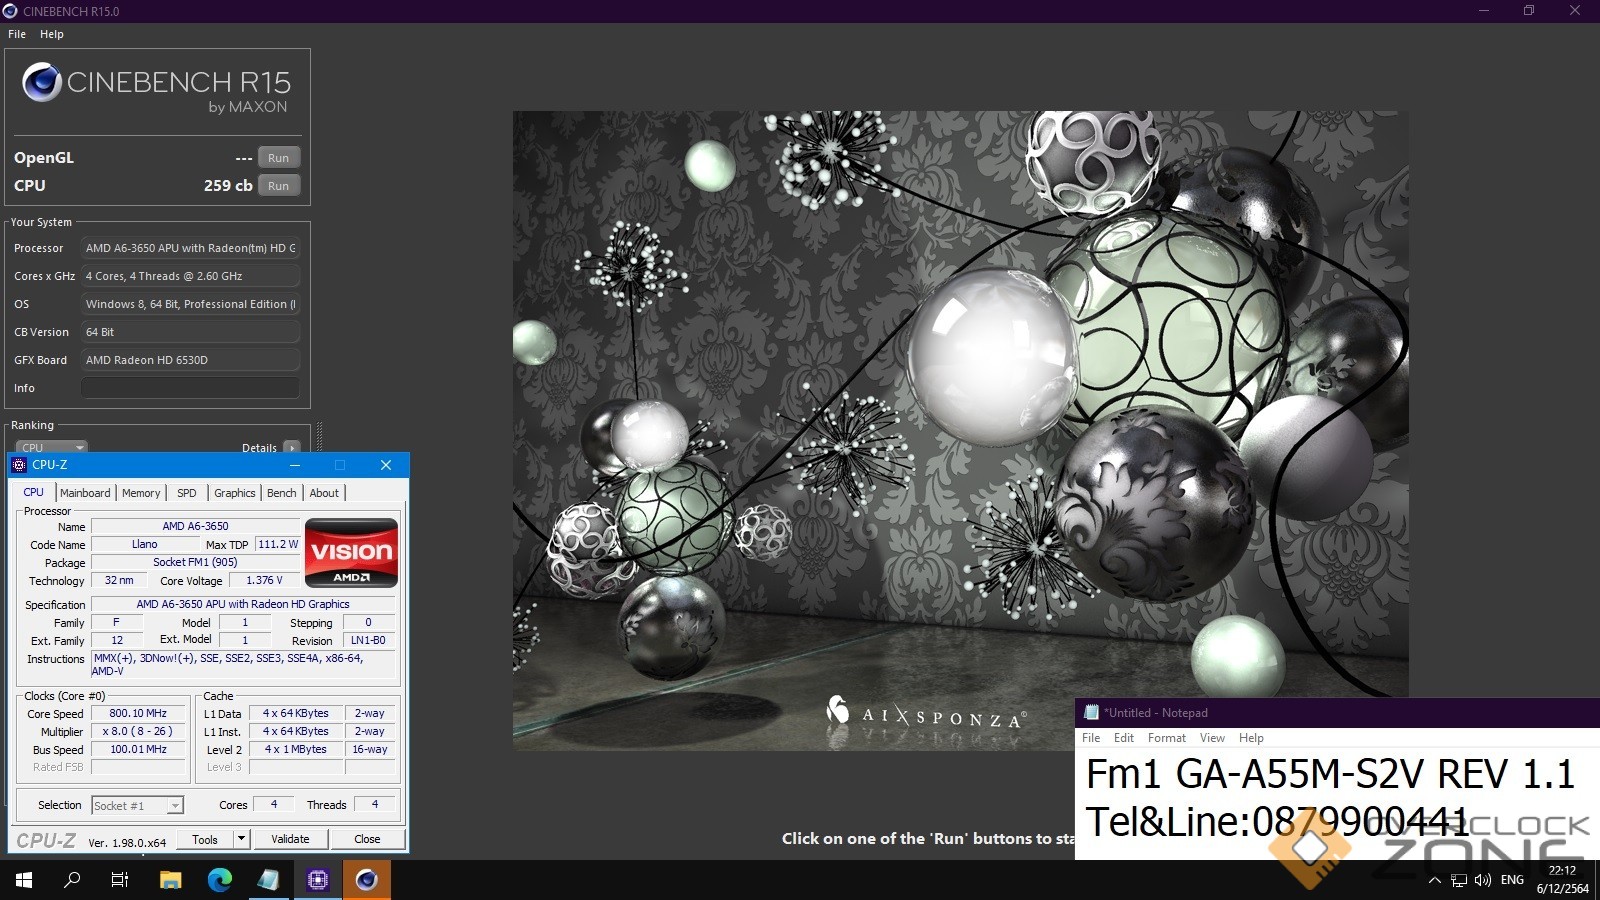Open CPU-Z from the taskbar
Screen dimensions: 1600x900
pyautogui.click(x=318, y=880)
